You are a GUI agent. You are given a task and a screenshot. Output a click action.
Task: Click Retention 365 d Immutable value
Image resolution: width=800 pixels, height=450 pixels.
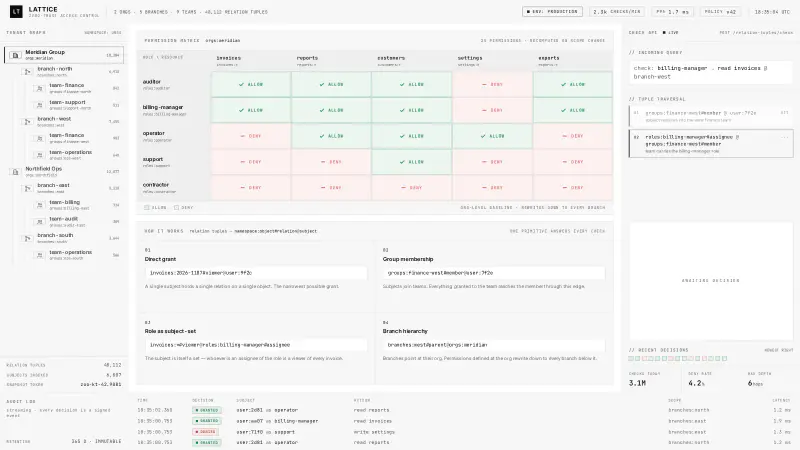point(96,441)
